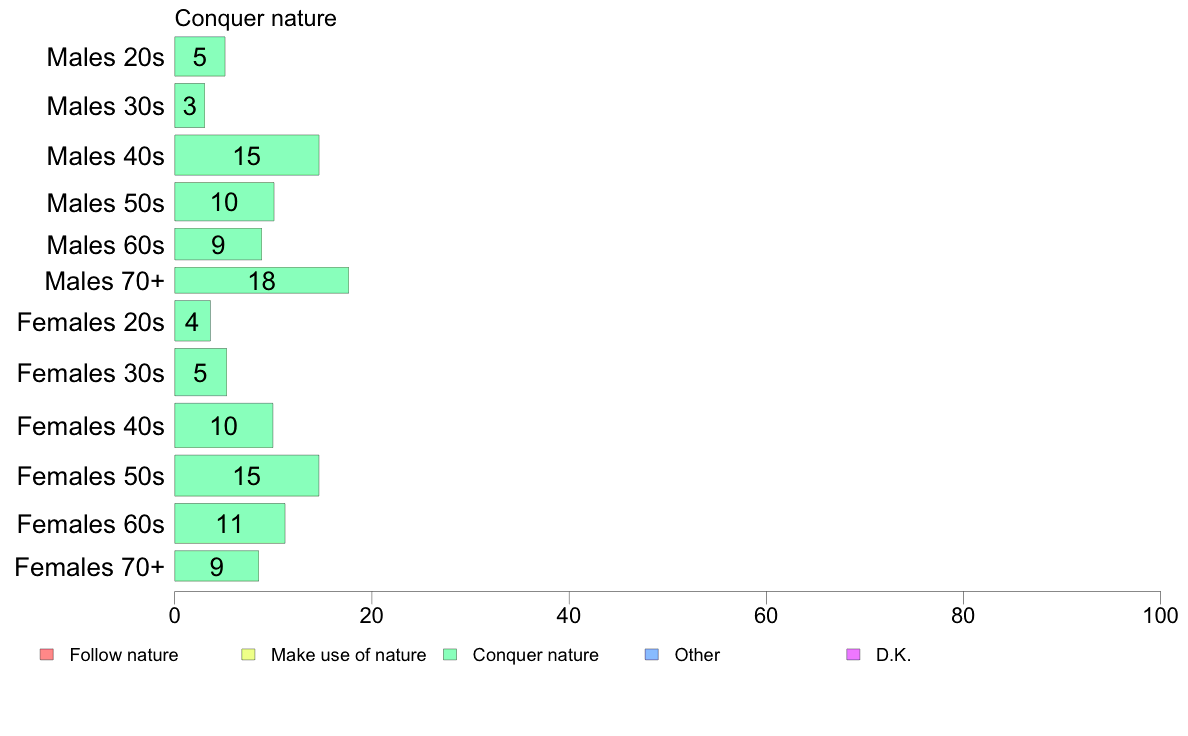This screenshot has height=736, width=1188.
Task: Click the Males 60s bar showing 9
Action: [217, 244]
